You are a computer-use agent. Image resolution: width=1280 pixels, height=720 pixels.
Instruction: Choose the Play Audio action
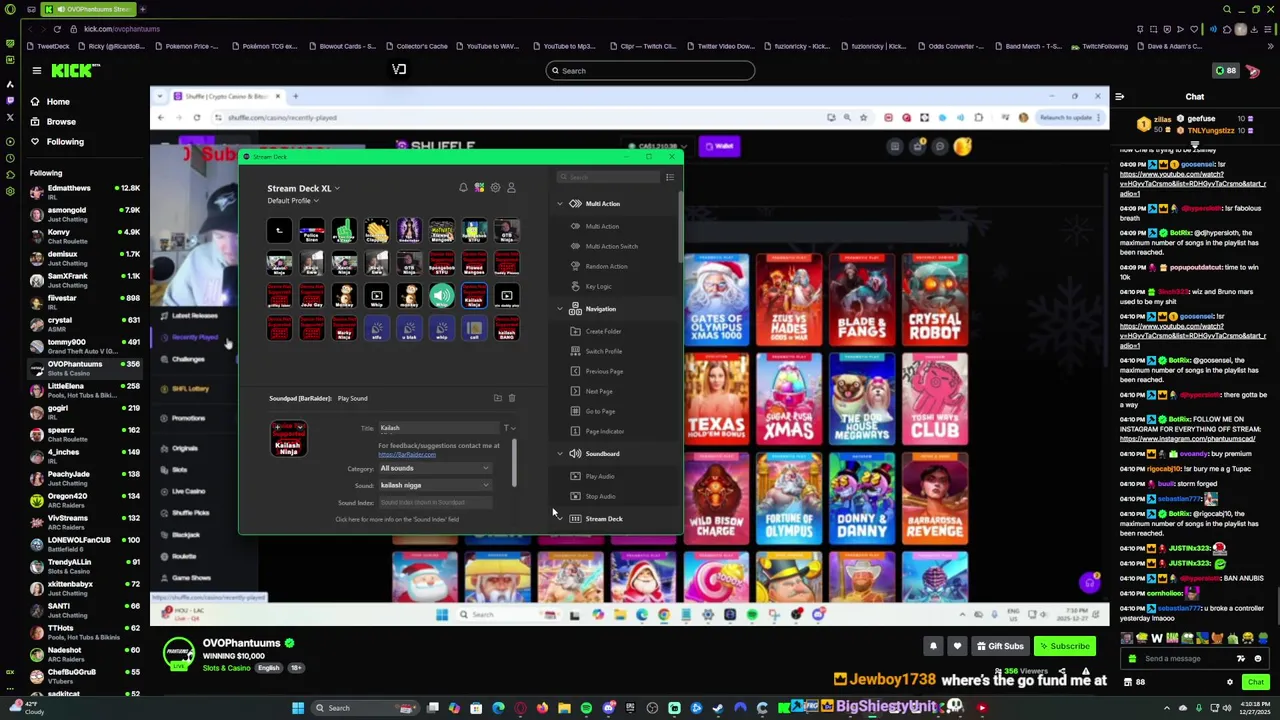599,476
